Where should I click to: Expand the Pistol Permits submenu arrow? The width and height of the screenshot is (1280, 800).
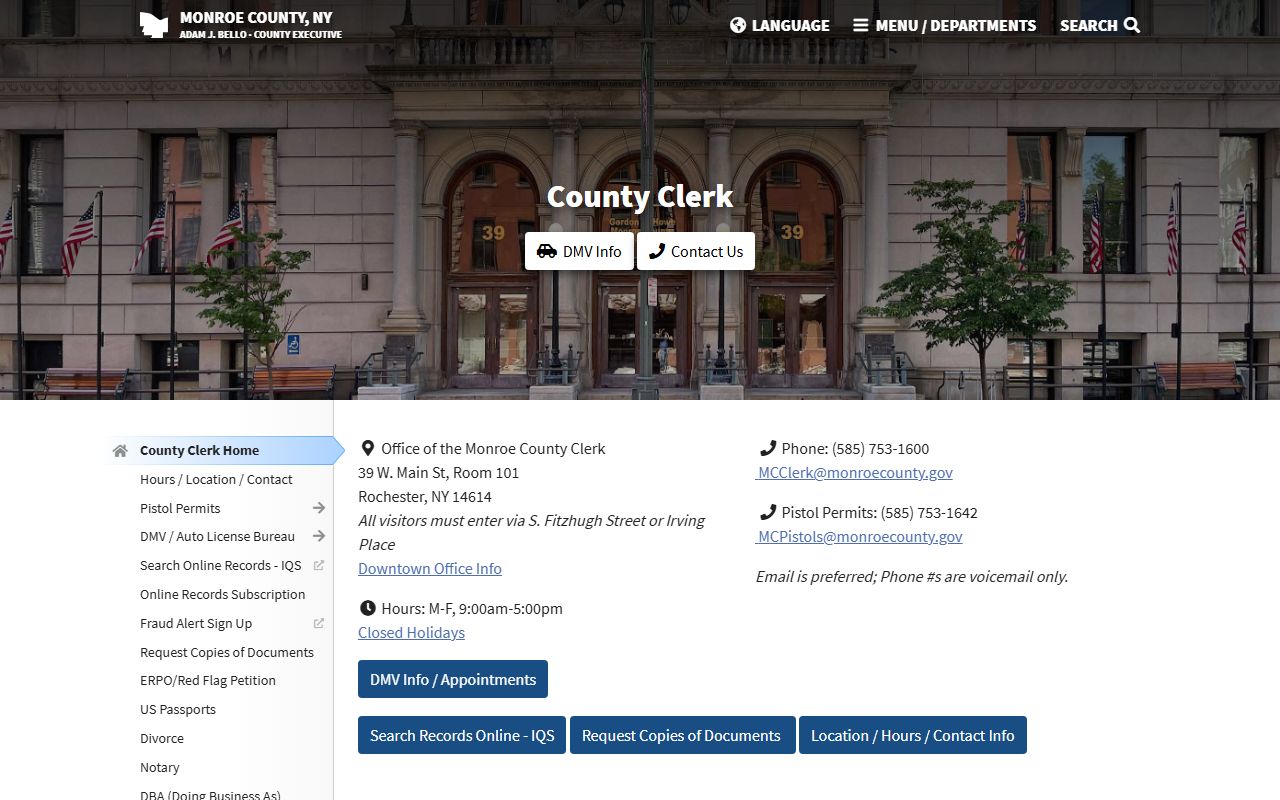click(x=319, y=508)
